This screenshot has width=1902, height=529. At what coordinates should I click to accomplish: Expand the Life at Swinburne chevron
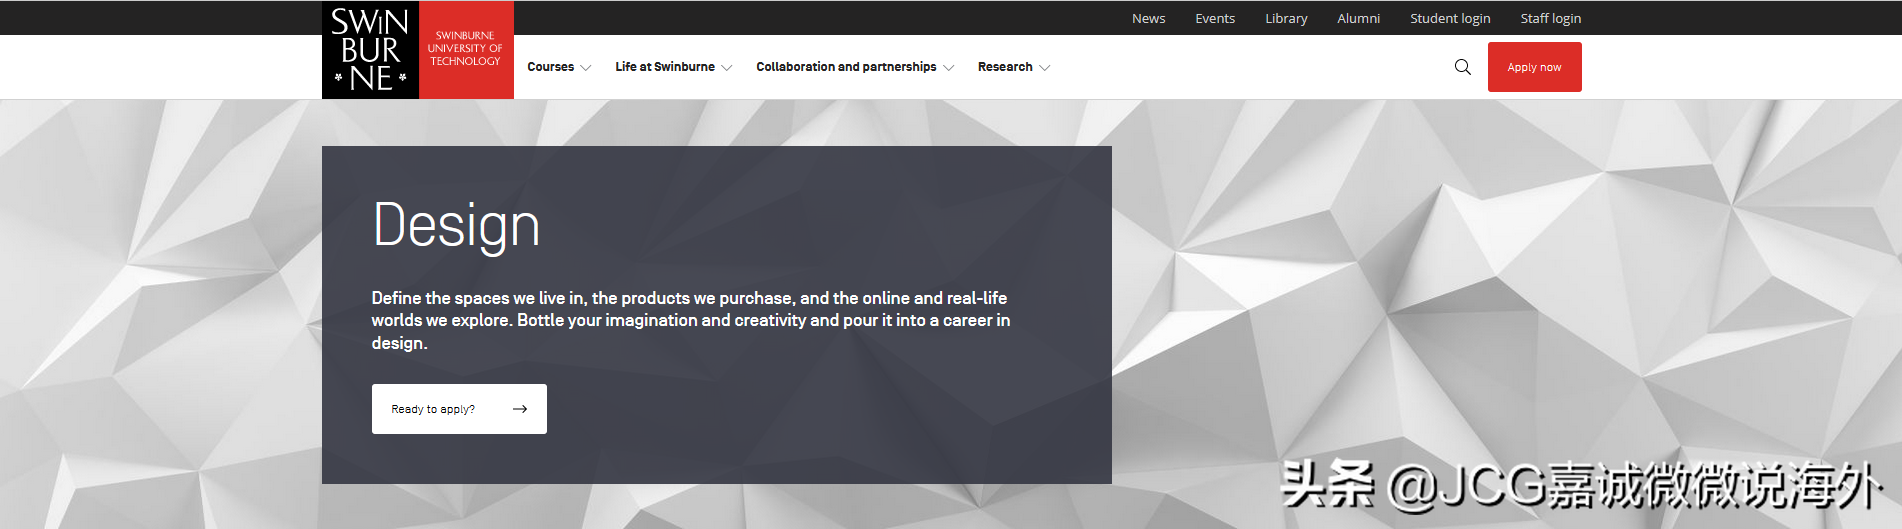click(x=727, y=68)
